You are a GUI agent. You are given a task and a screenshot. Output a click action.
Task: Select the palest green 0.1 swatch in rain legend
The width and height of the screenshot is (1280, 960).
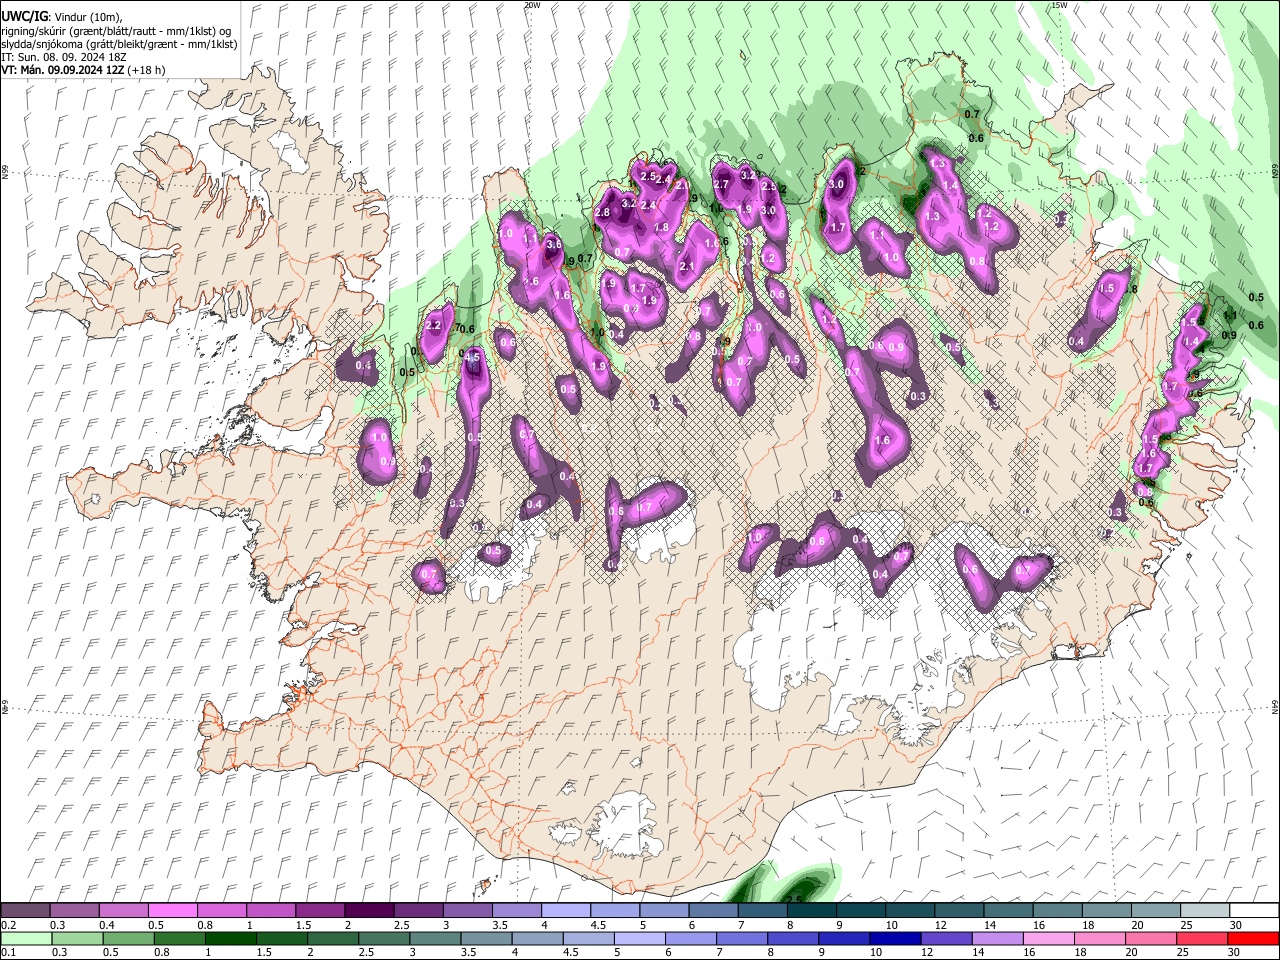point(25,939)
